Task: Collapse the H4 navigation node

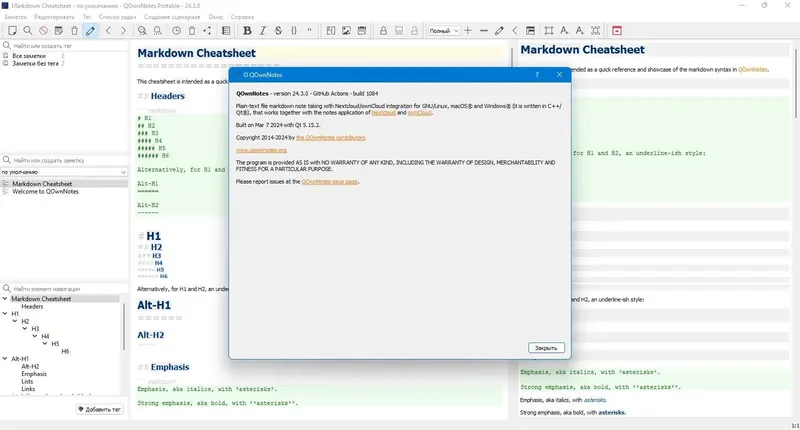Action: 35,336
